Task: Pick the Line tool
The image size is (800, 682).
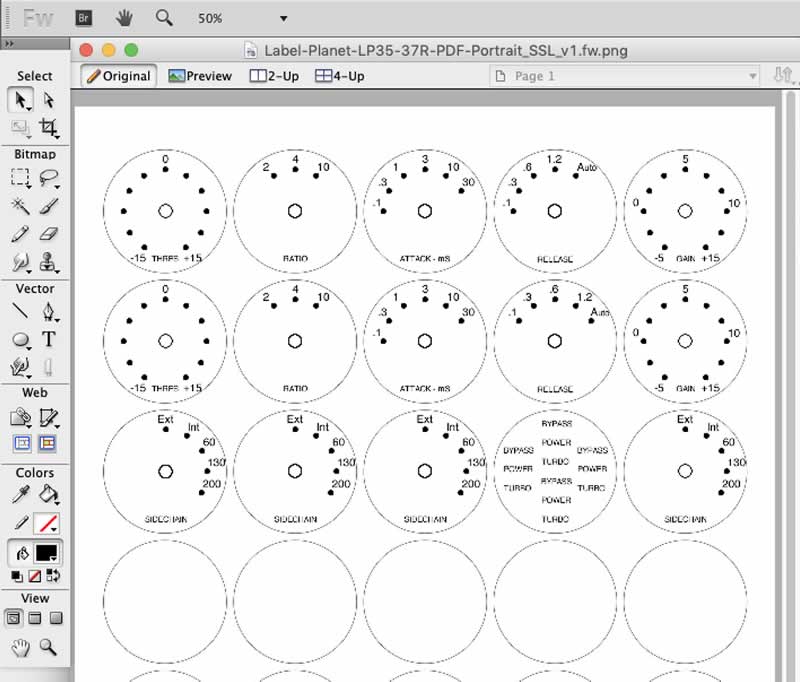Action: (x=20, y=313)
